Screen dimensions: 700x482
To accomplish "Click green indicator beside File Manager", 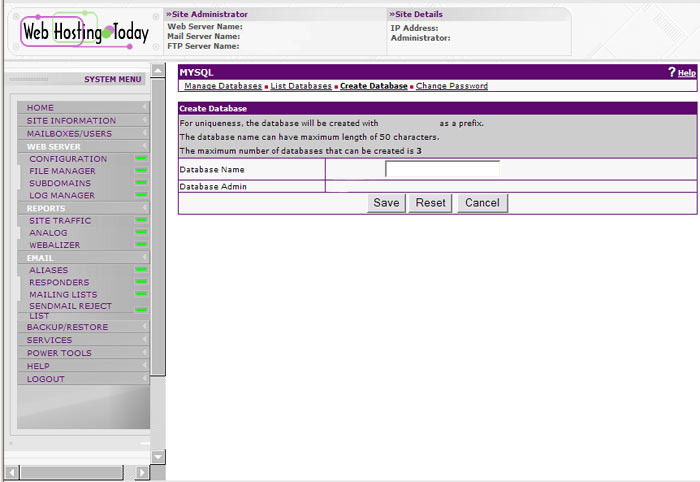I will click(141, 171).
